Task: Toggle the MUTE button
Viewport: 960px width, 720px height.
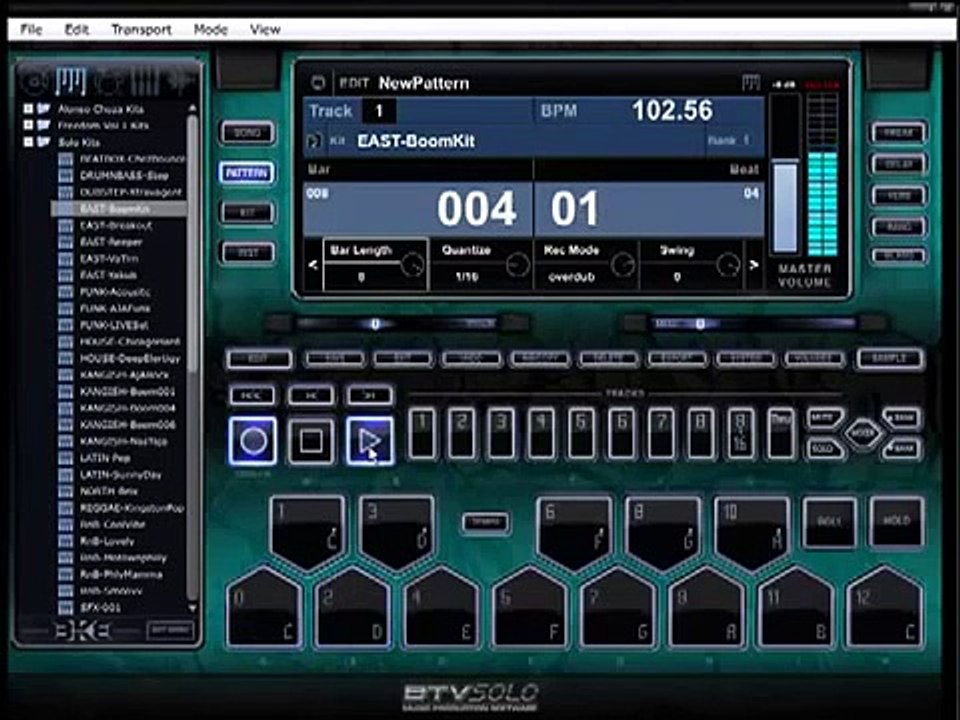Action: pos(823,418)
